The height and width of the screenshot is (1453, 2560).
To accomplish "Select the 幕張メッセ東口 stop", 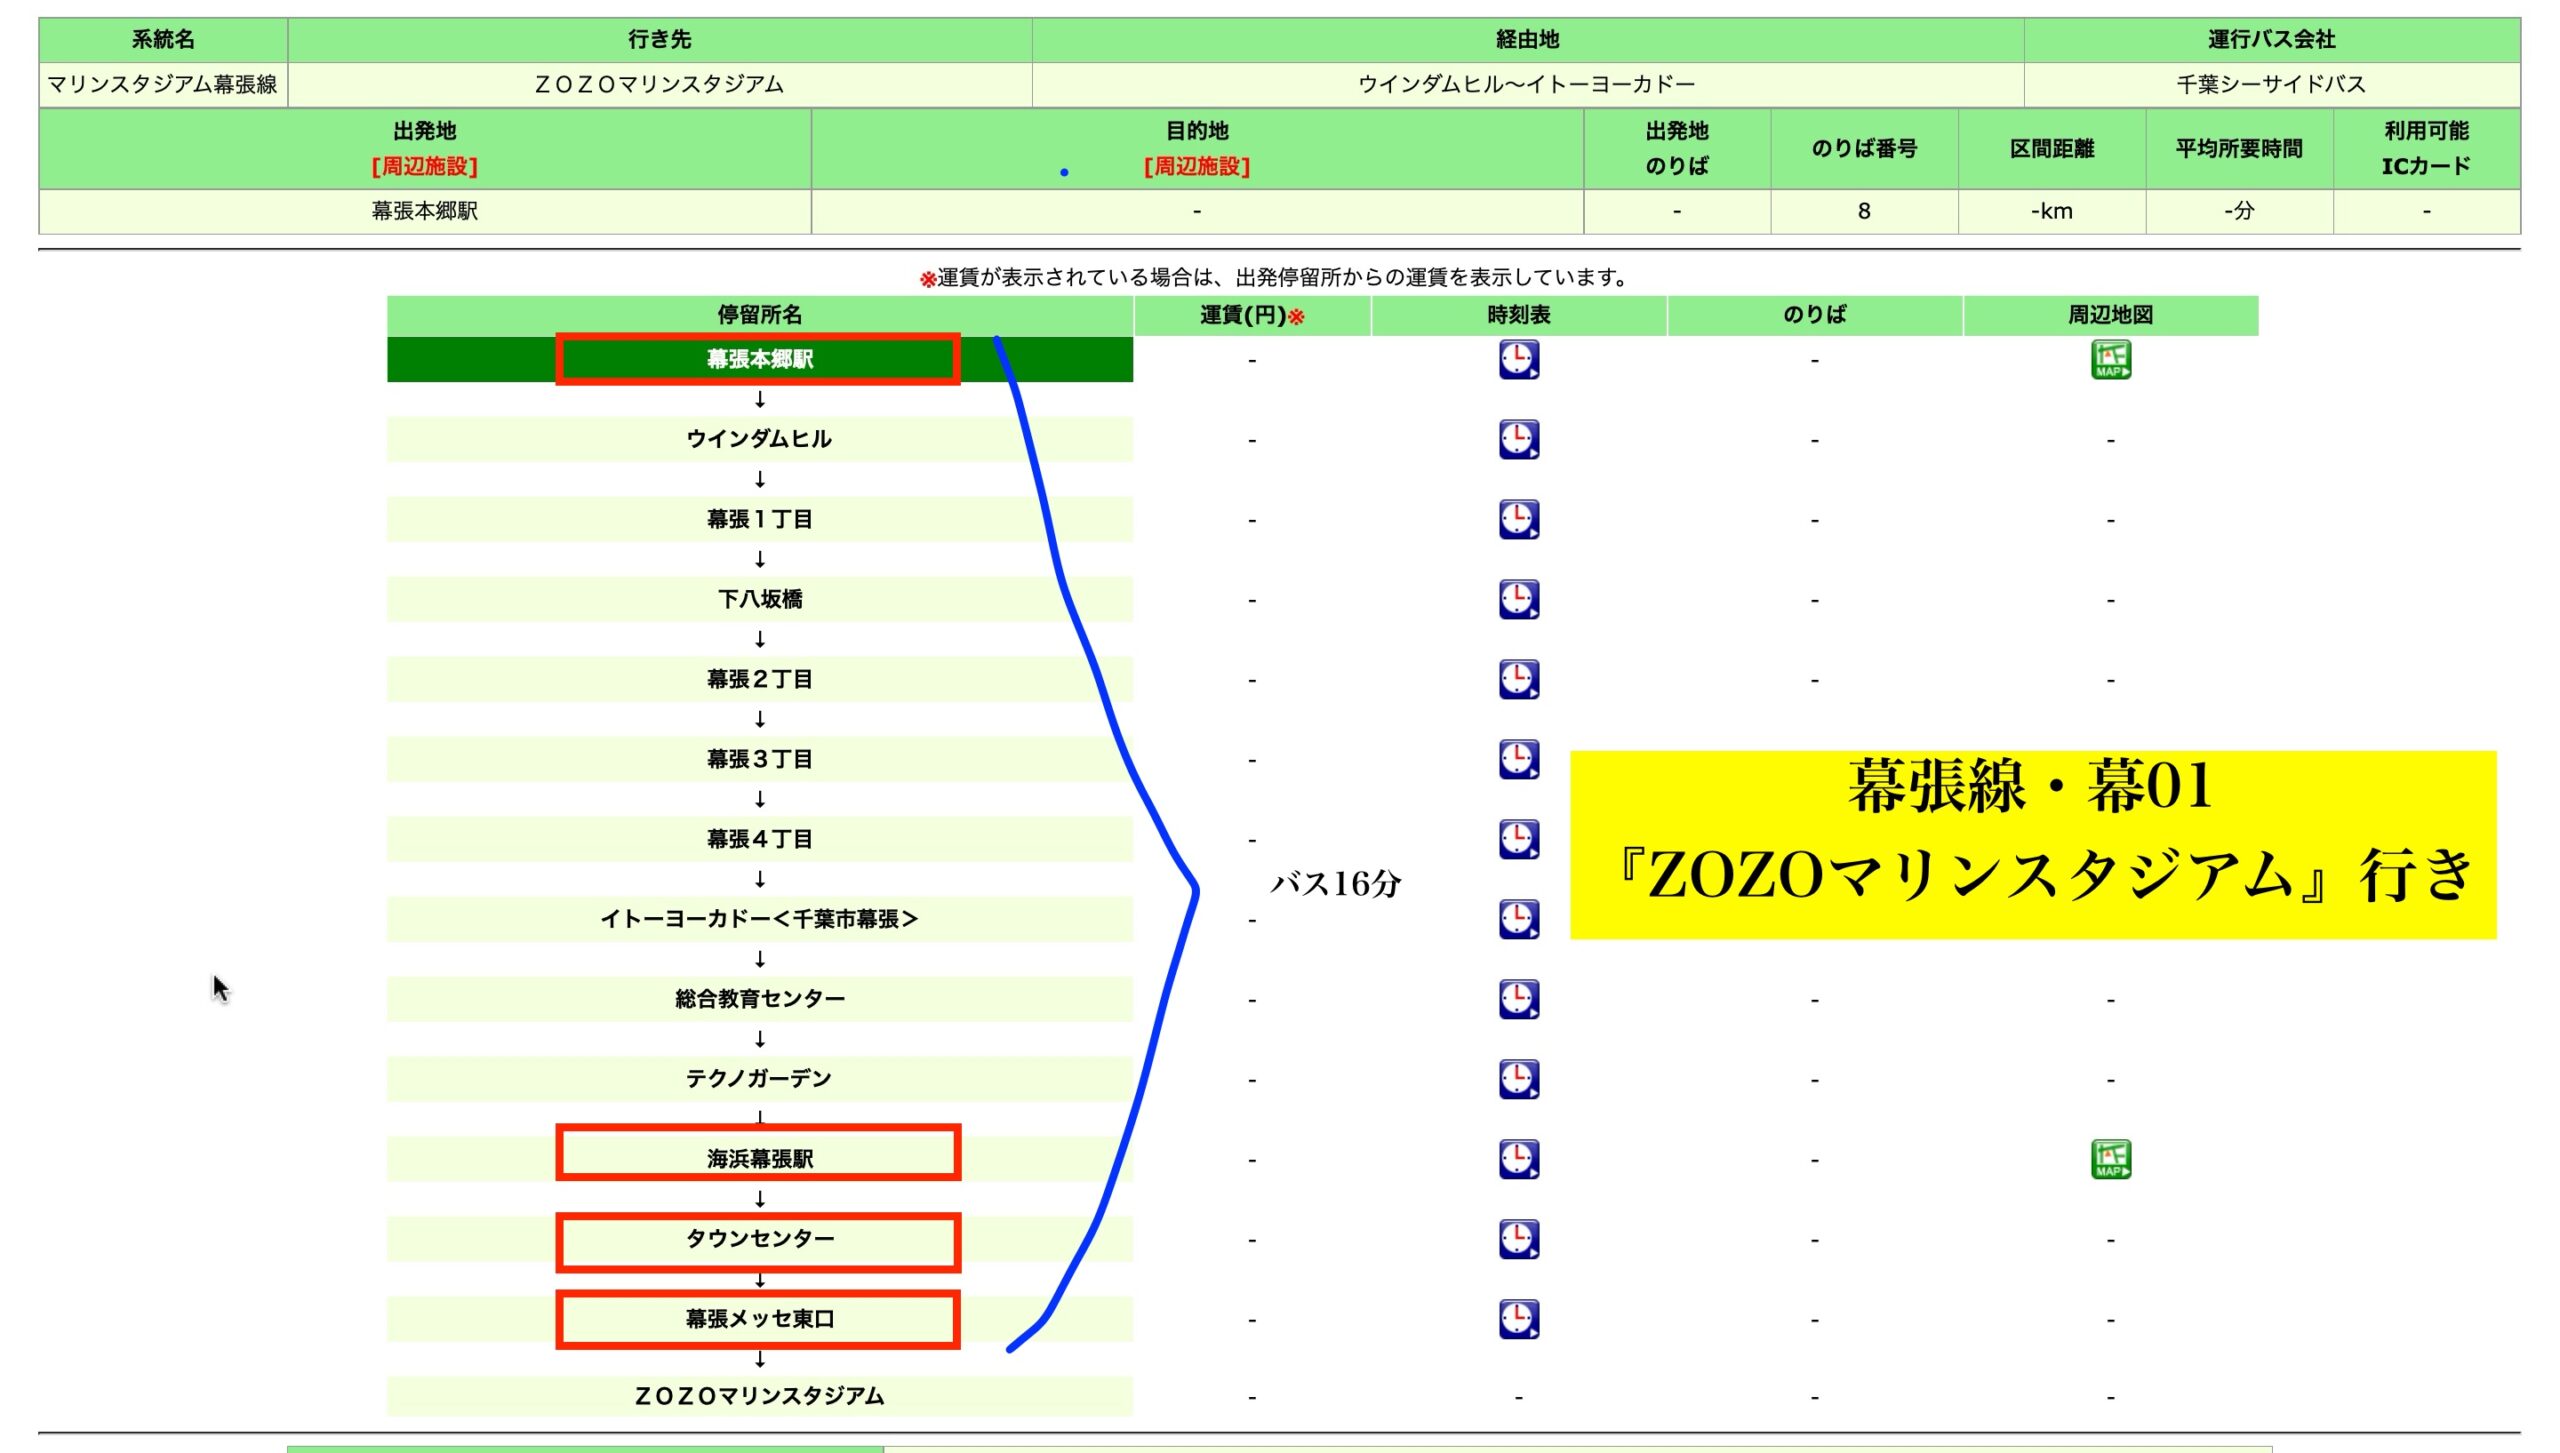I will tap(760, 1319).
